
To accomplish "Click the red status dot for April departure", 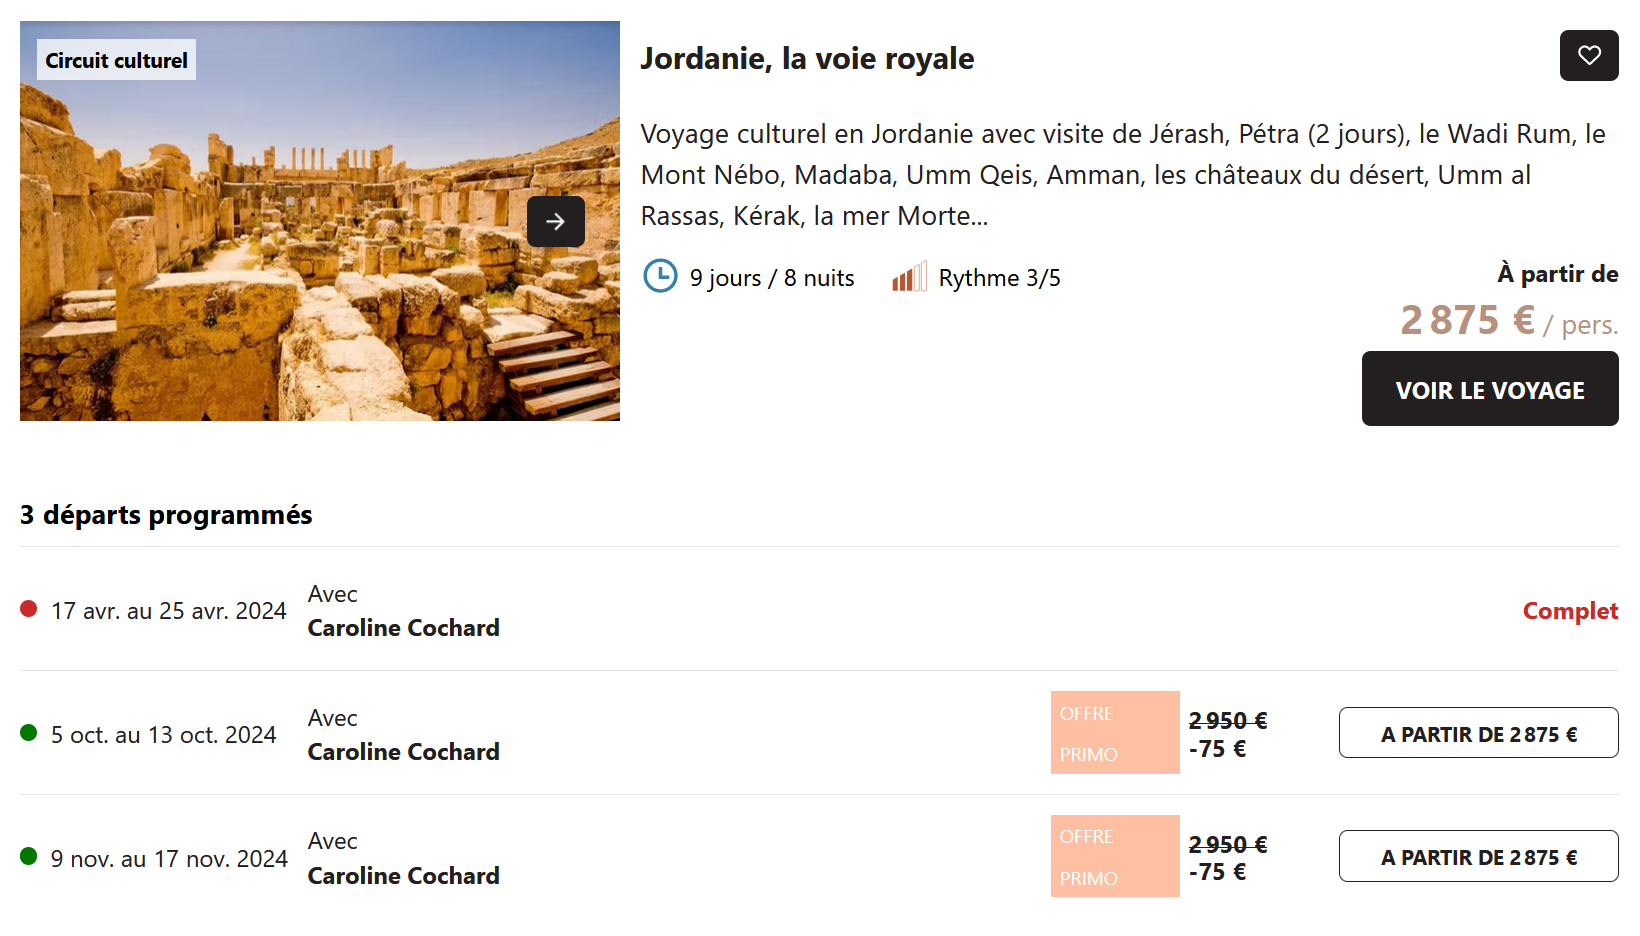I will (x=29, y=609).
